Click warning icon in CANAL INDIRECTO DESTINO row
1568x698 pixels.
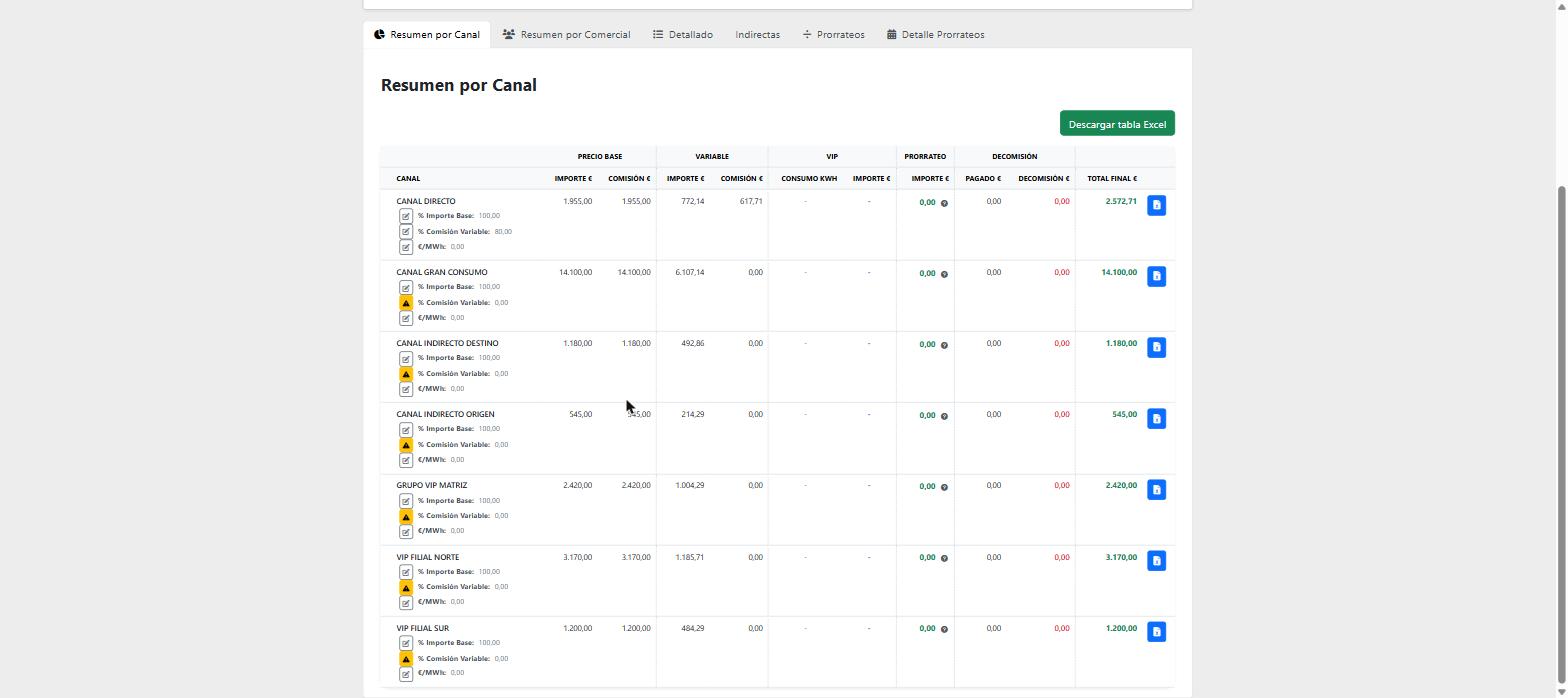tap(406, 374)
